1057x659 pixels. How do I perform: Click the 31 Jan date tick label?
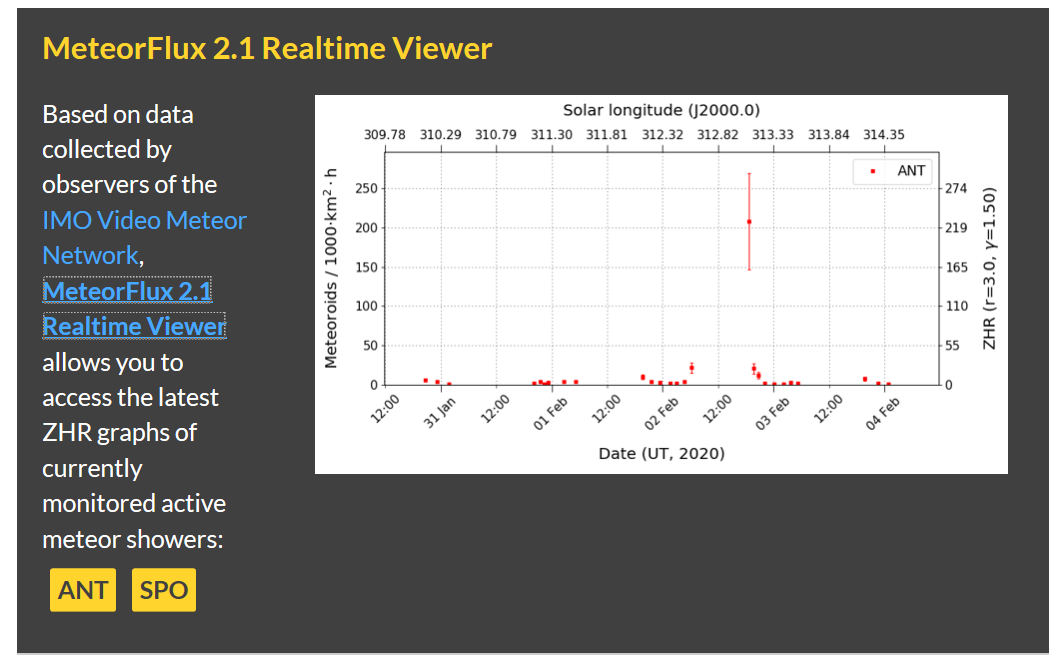coord(440,411)
